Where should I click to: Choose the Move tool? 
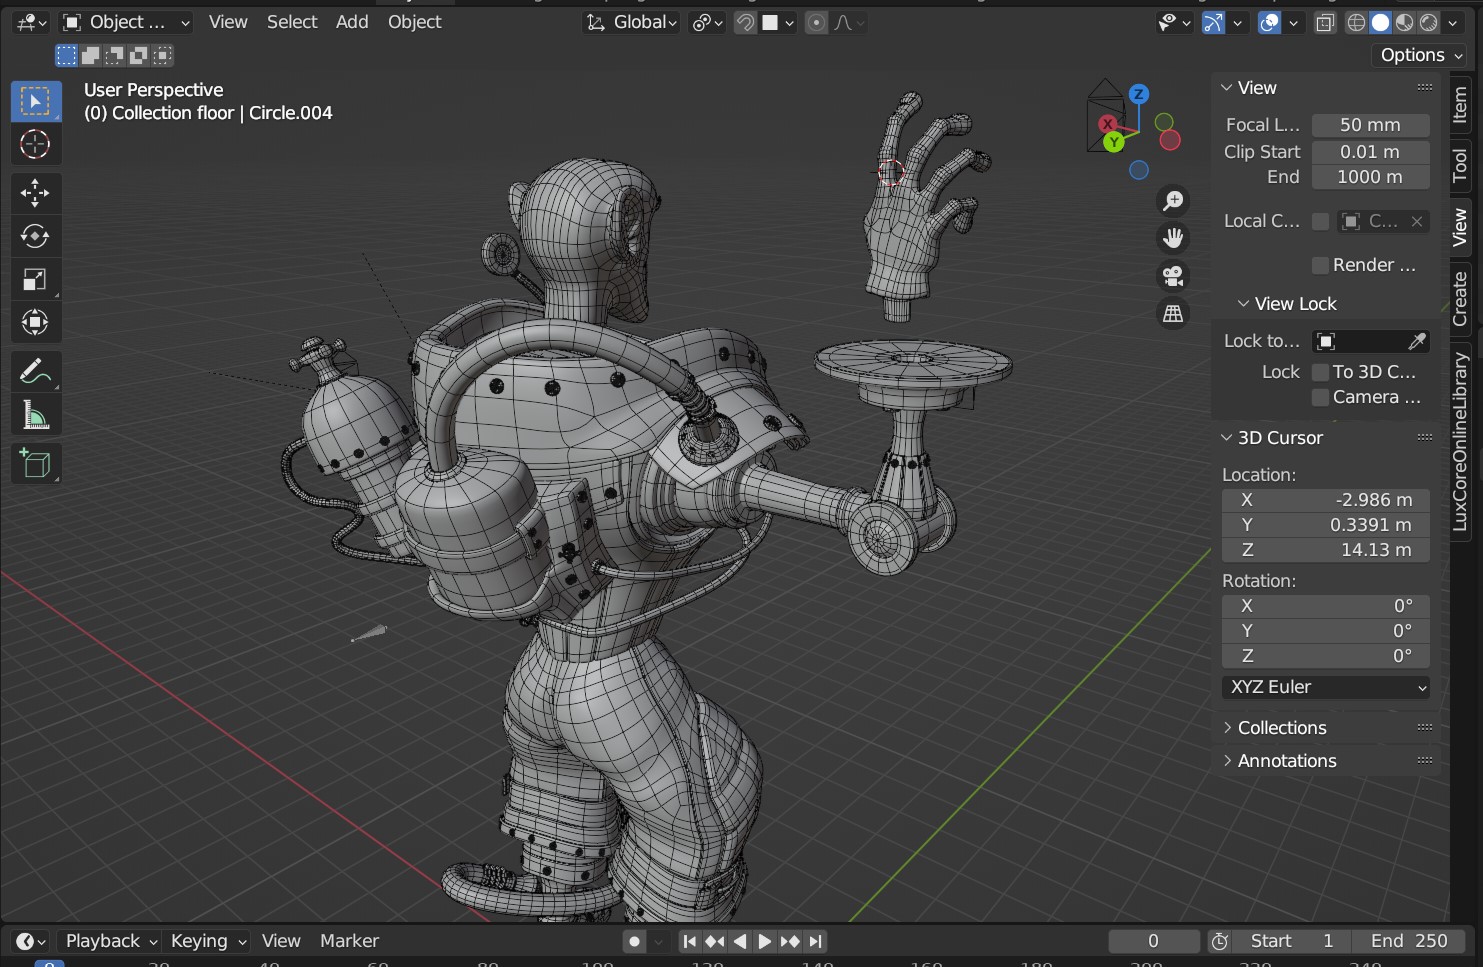36,192
